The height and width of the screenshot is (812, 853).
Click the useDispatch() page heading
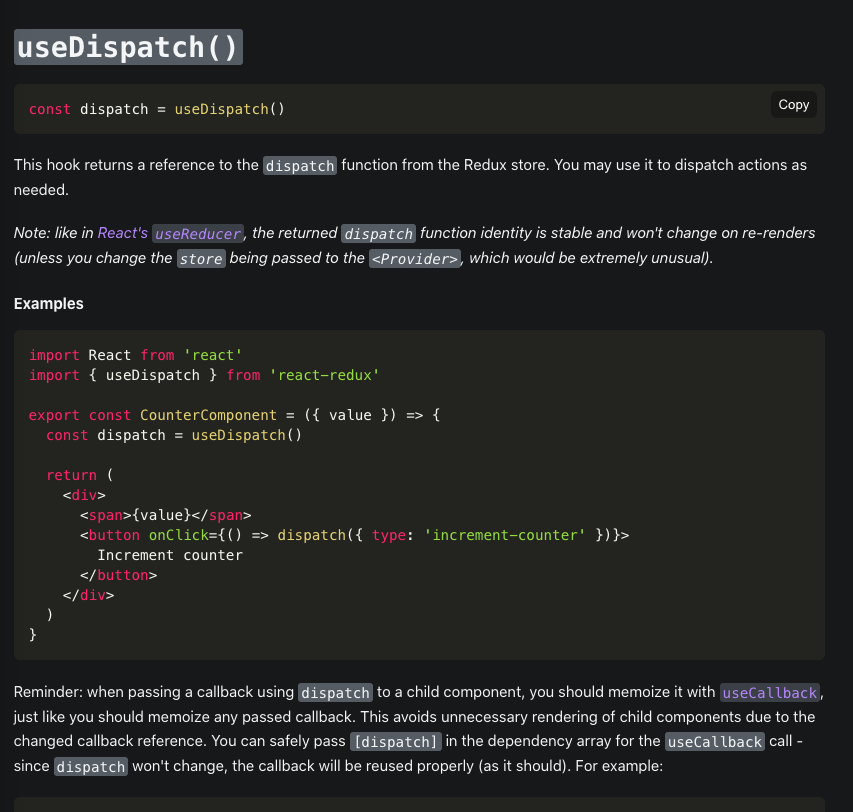[125, 46]
